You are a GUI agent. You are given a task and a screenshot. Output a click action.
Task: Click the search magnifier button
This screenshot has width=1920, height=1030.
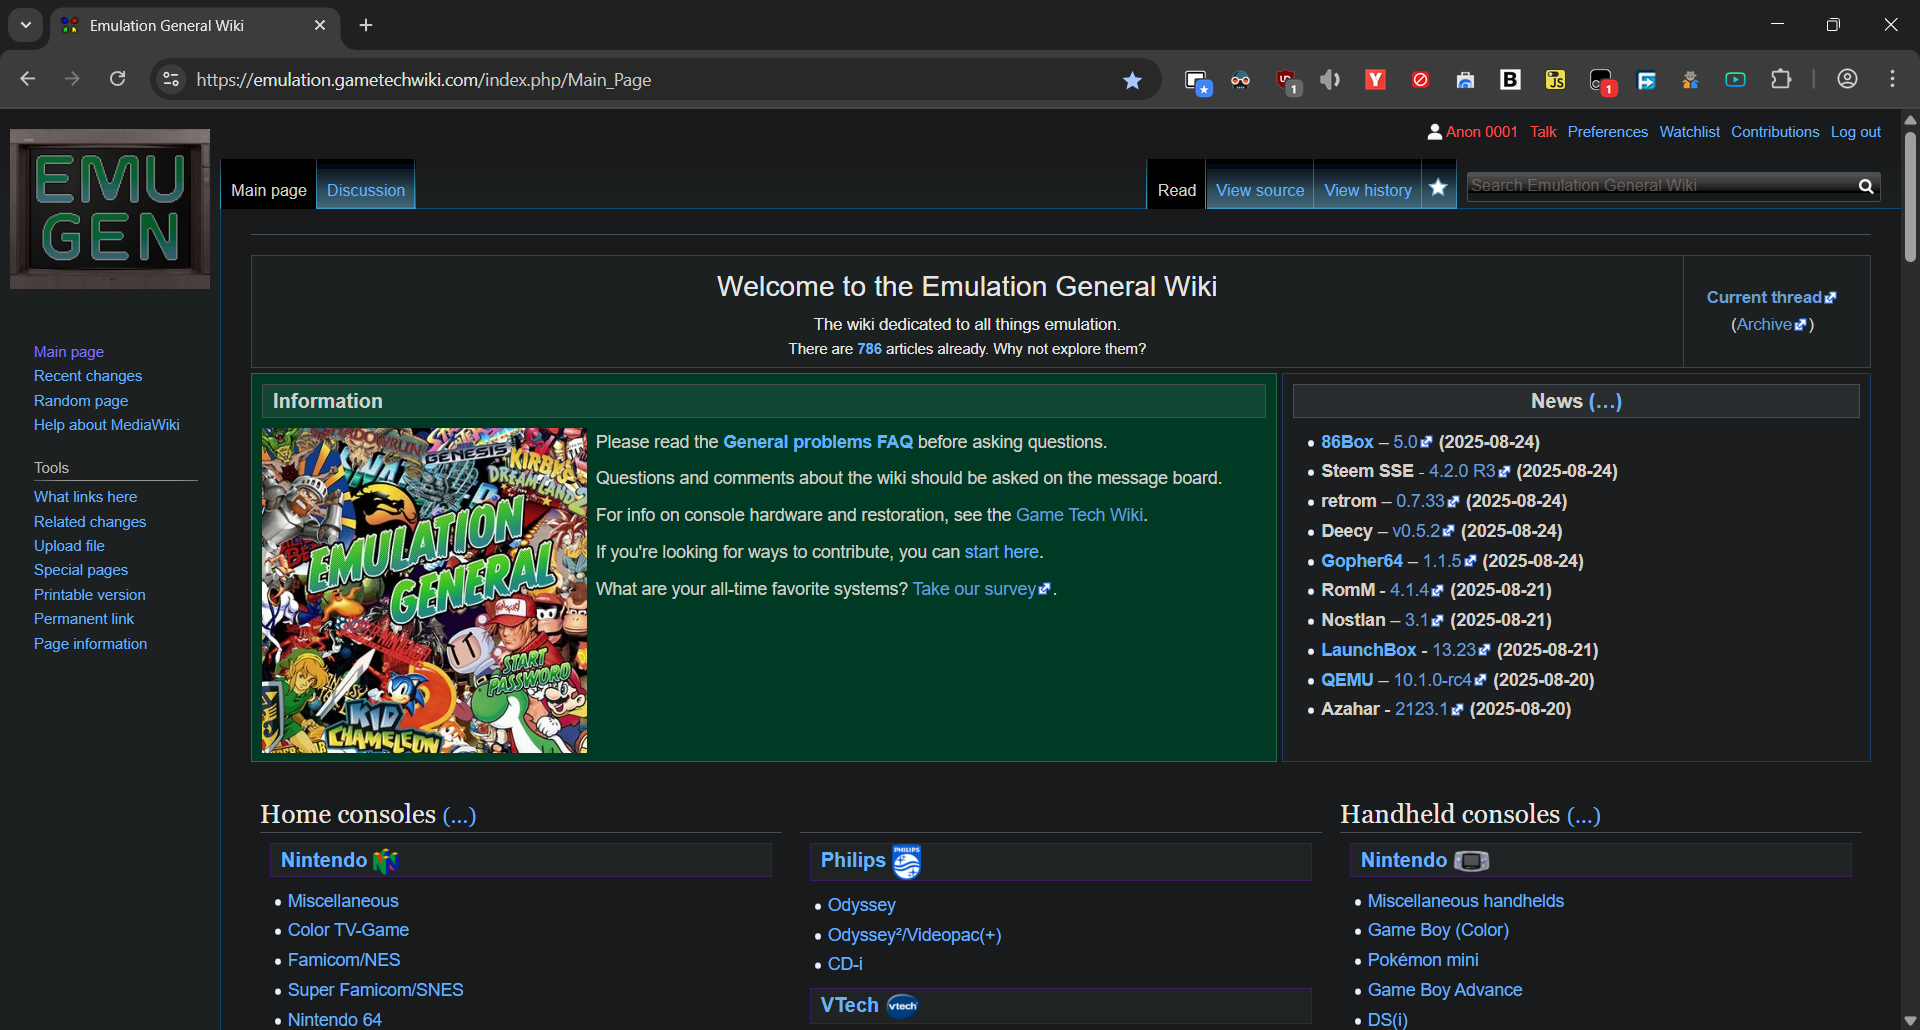(1866, 186)
